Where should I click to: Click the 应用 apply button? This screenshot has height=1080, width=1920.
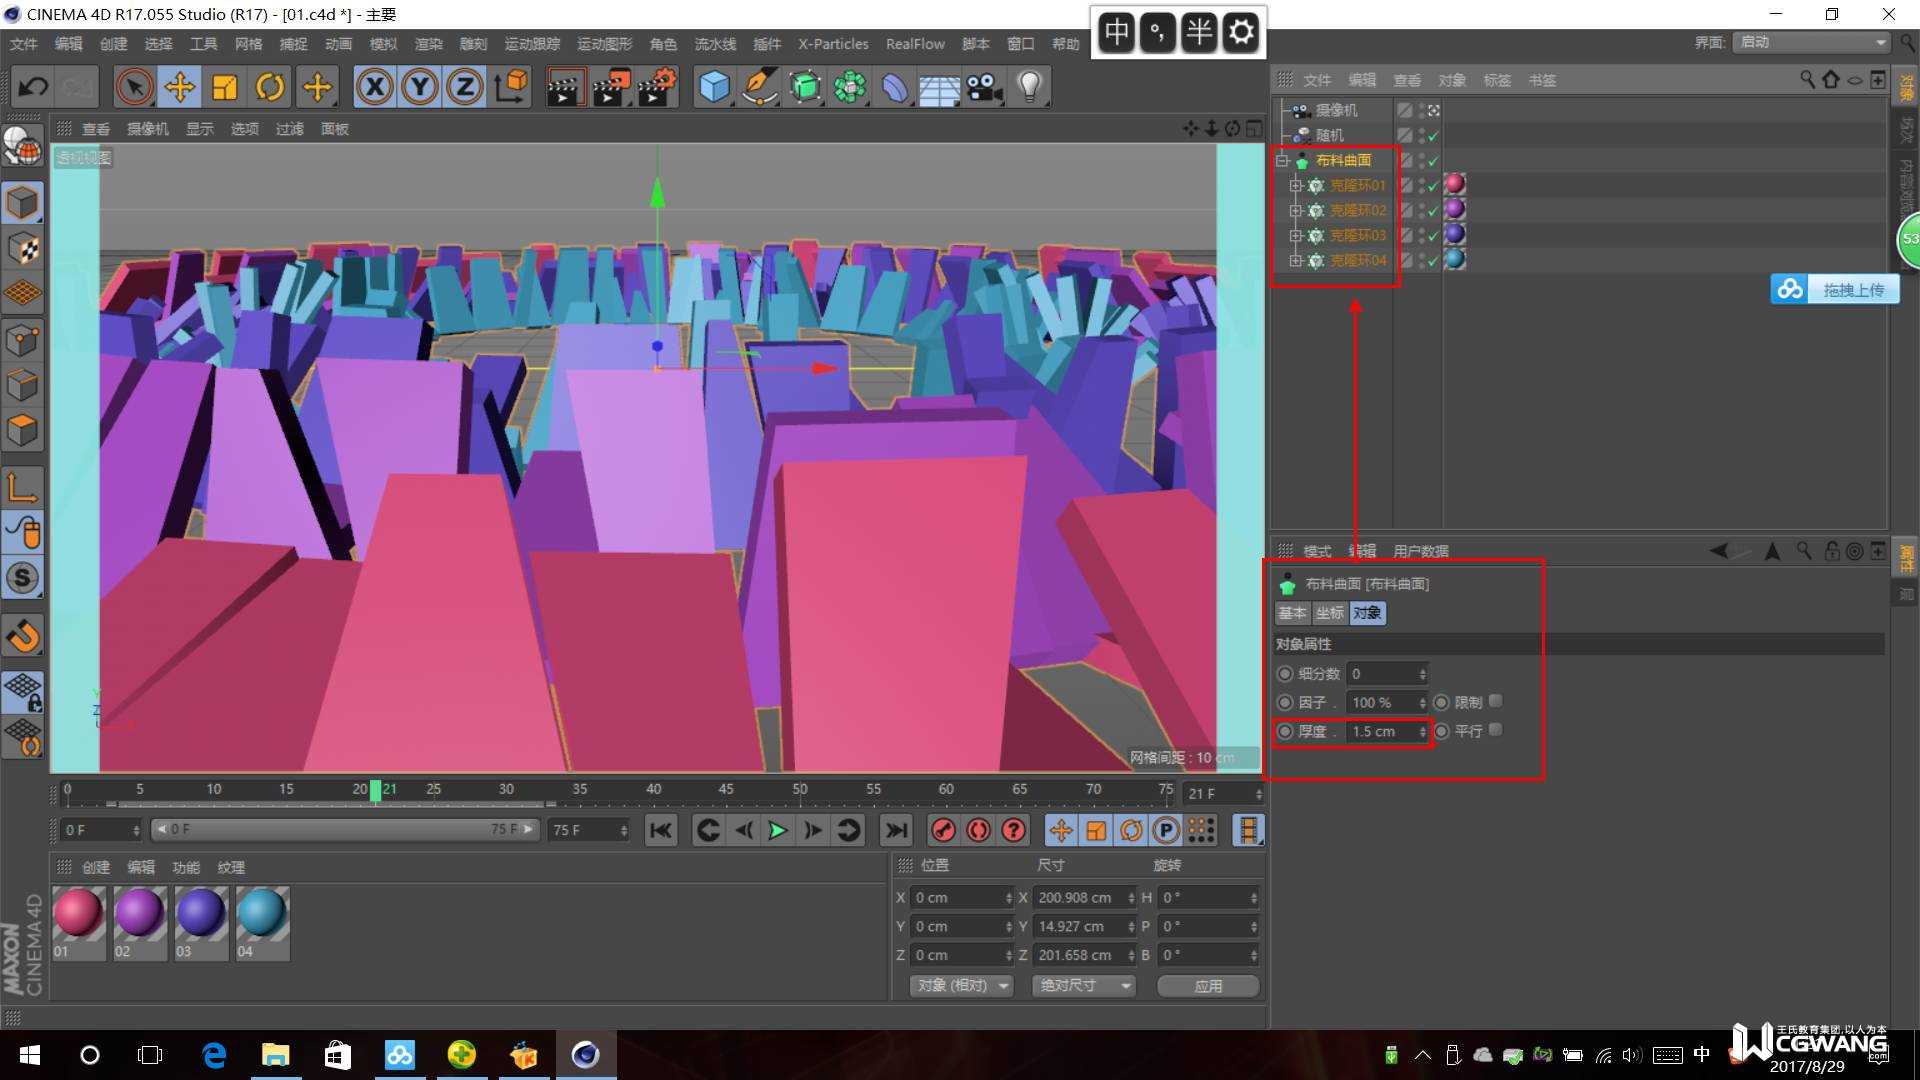[1208, 986]
